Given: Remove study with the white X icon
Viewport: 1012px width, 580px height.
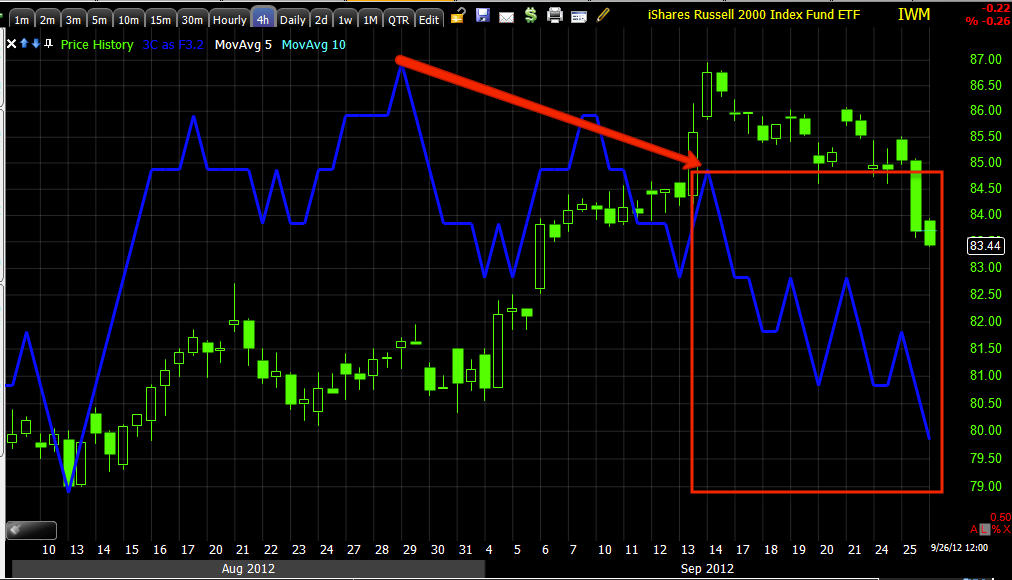Looking at the screenshot, I should coord(11,44).
